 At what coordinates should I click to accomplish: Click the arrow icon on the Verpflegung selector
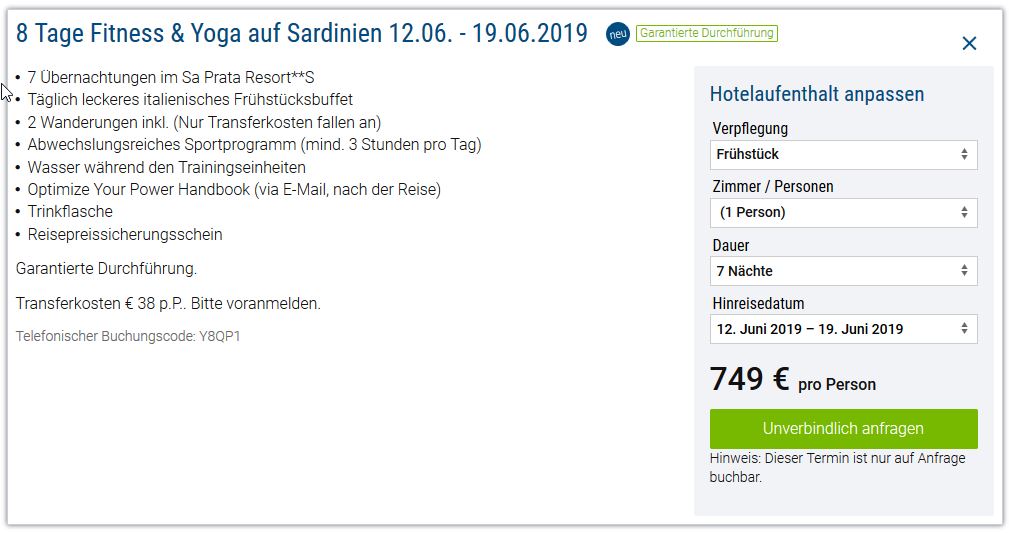(964, 154)
